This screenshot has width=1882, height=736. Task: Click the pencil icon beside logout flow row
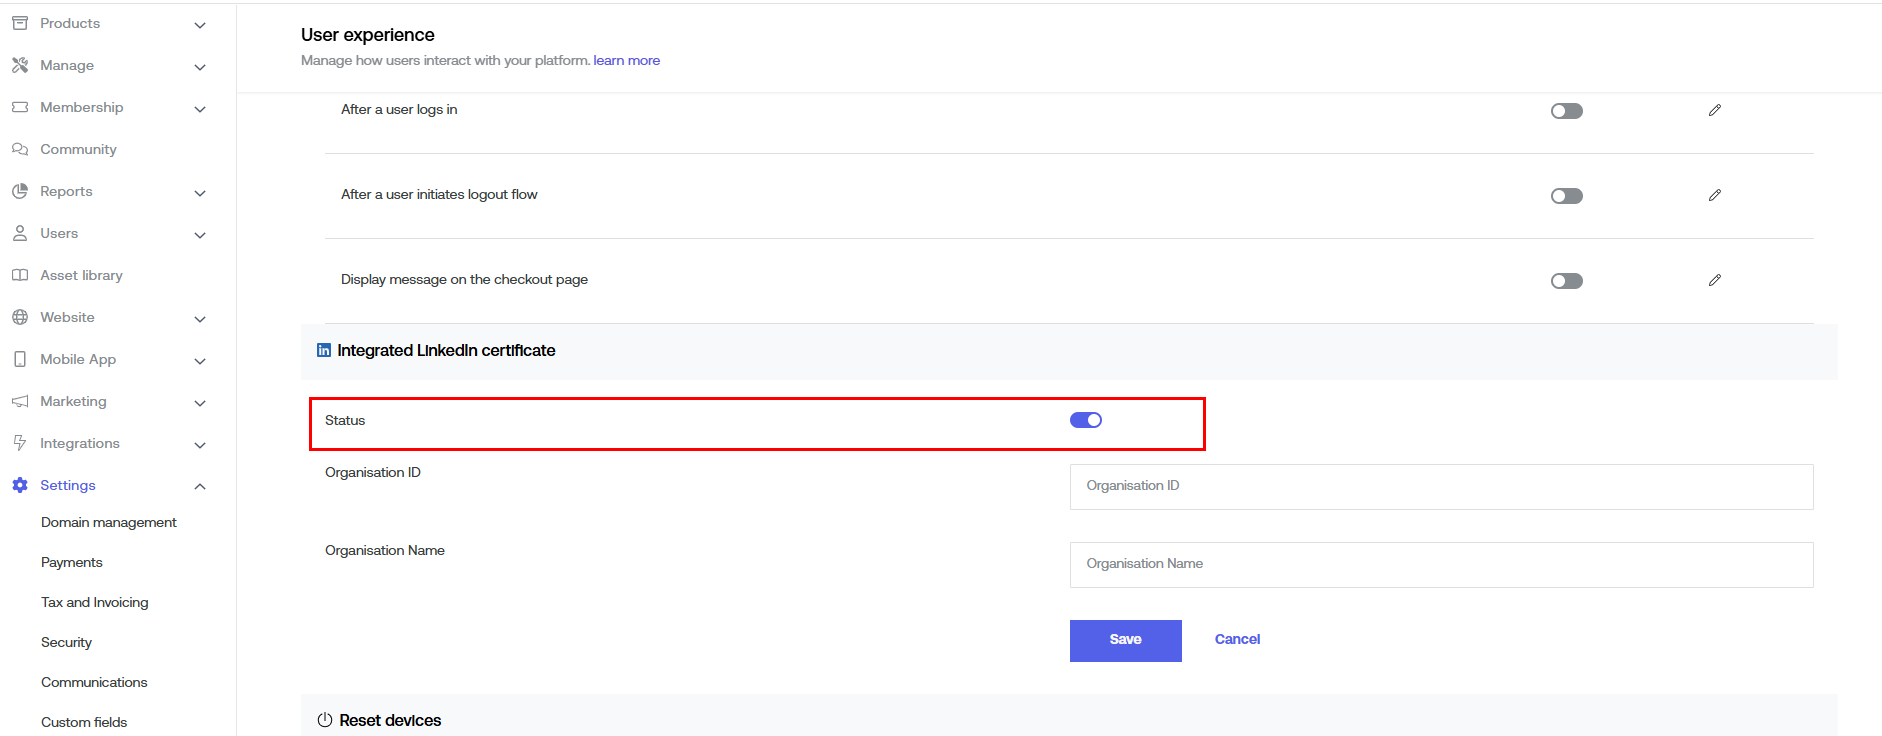click(x=1714, y=195)
